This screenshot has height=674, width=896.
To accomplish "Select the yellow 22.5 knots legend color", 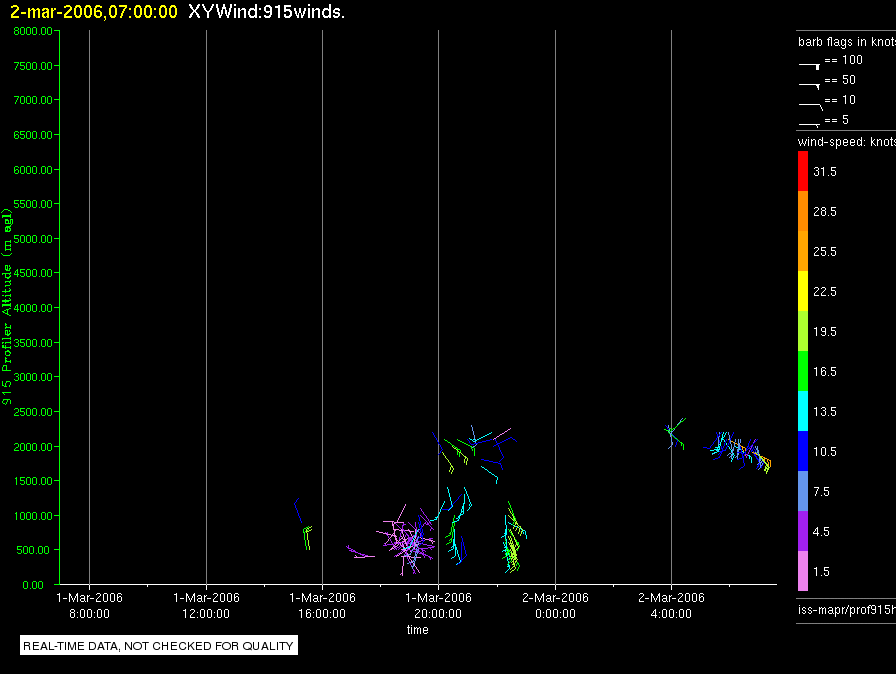I will pyautogui.click(x=803, y=291).
